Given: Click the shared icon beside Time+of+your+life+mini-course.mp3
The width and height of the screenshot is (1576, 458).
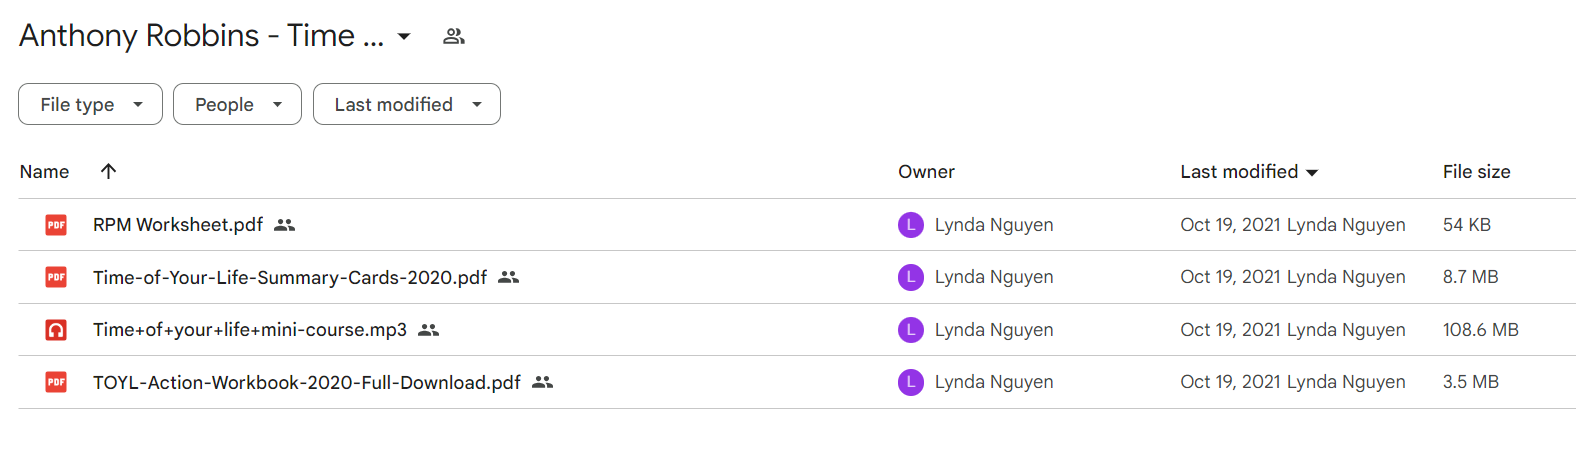Looking at the screenshot, I should point(429,330).
